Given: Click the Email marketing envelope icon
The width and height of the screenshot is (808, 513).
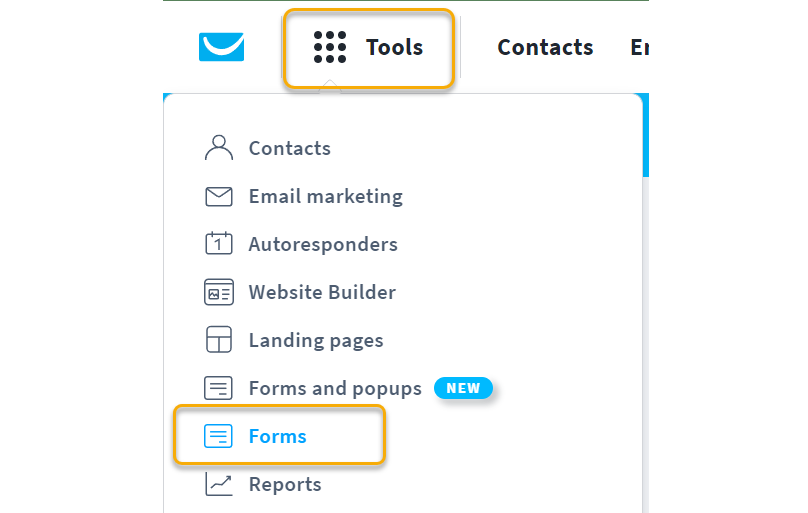Looking at the screenshot, I should 218,196.
